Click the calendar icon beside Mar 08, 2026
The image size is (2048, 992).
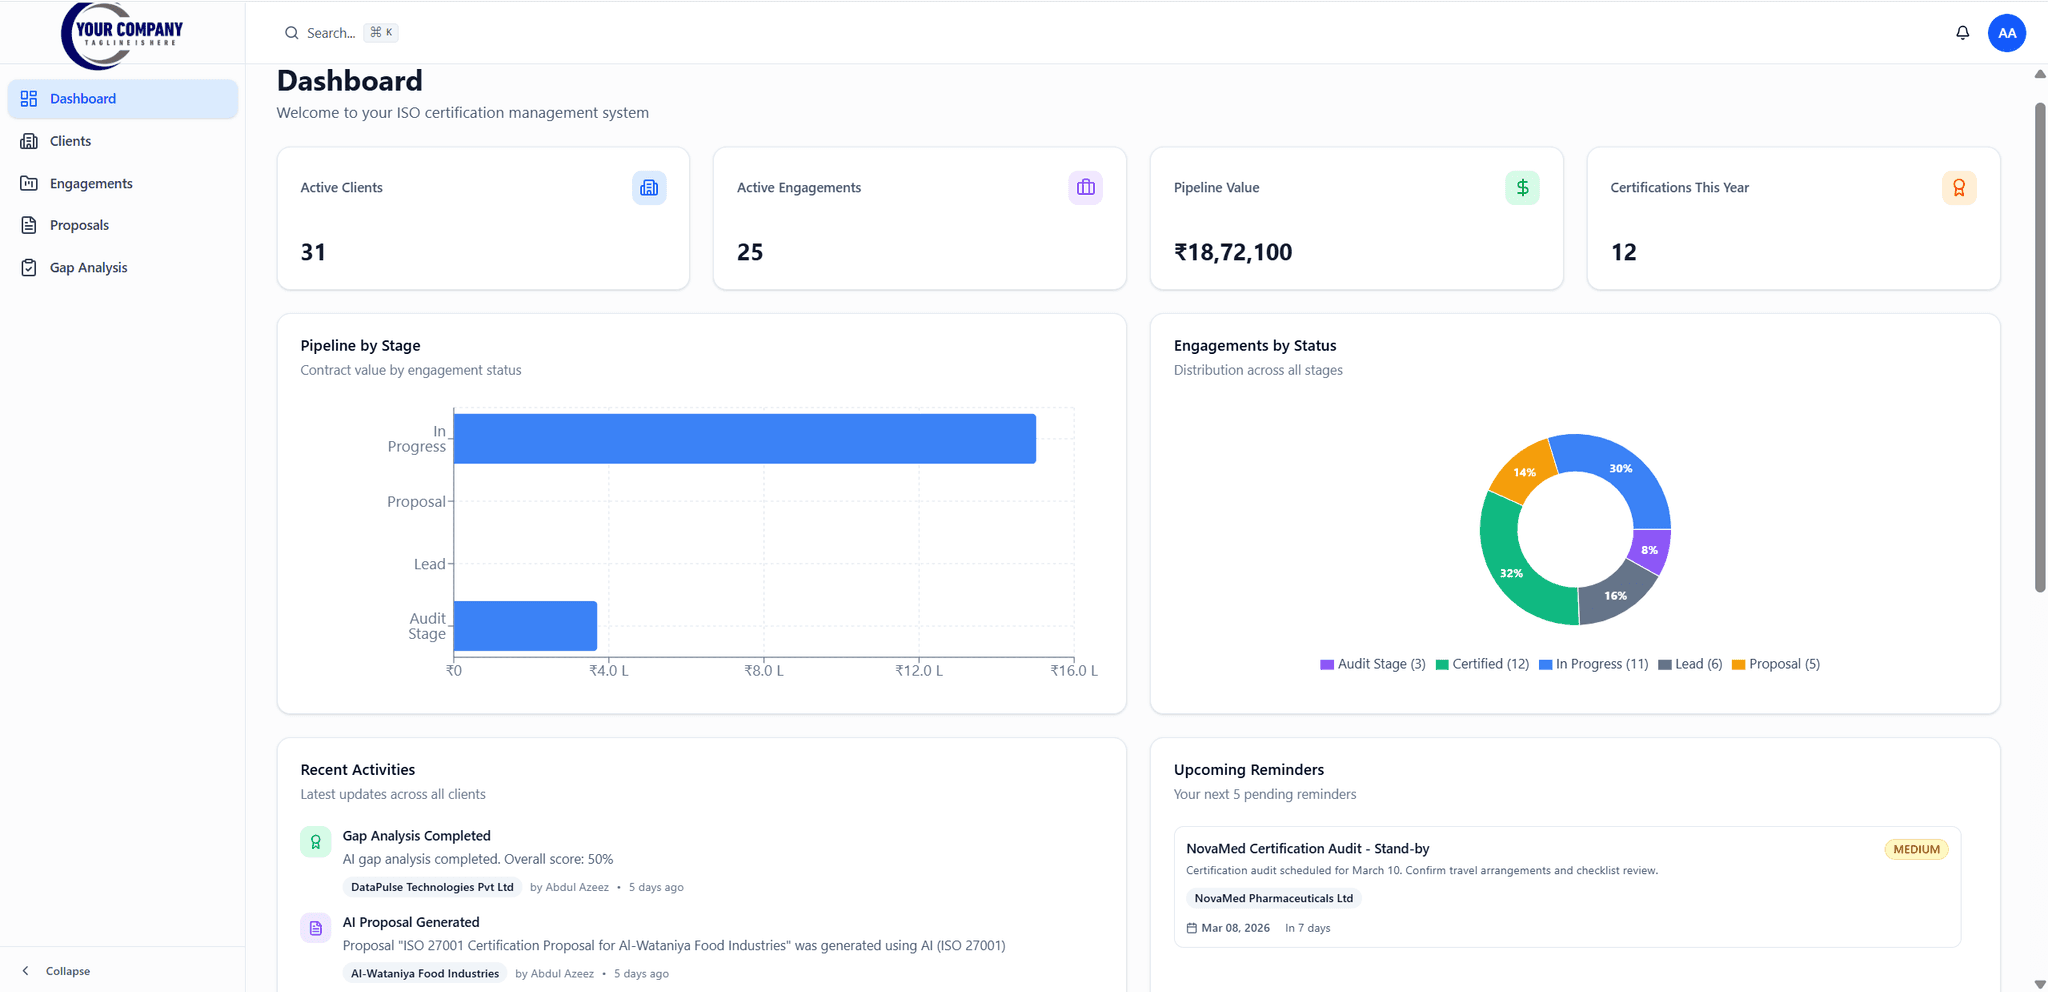(1191, 928)
